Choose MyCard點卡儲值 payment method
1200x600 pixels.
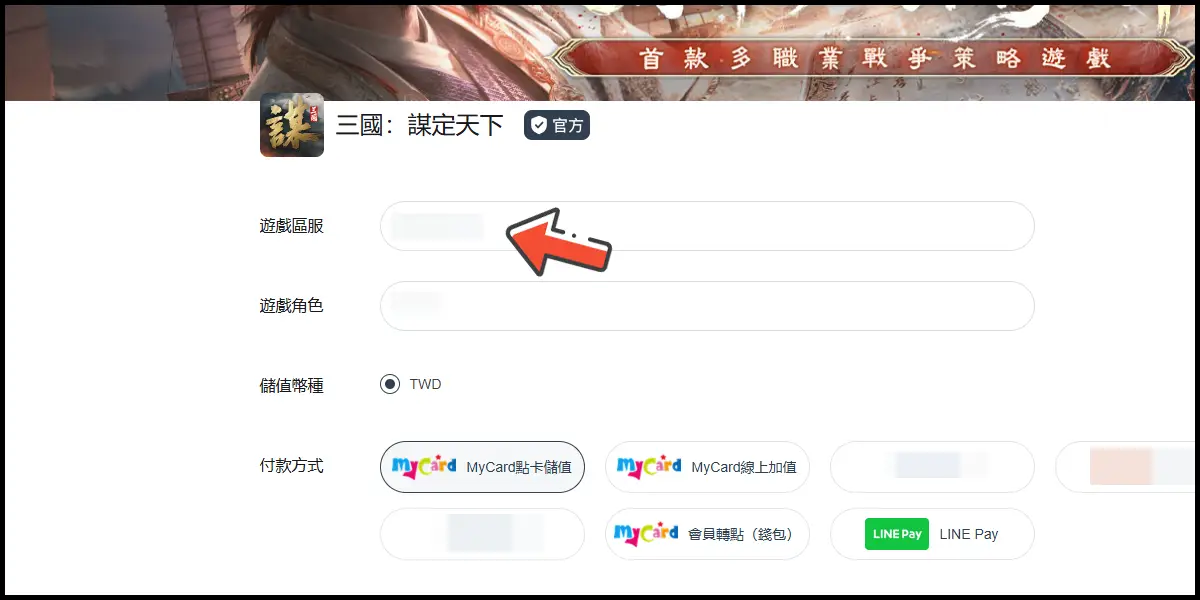(x=482, y=467)
